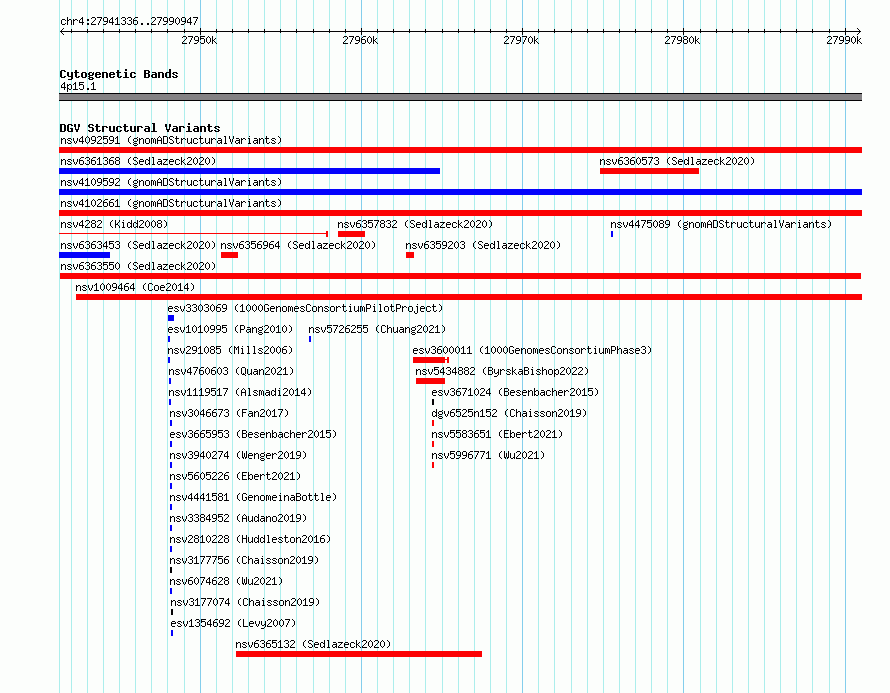Click esv1010995 (Pang2010) label
Screen dimensions: 890x693
tap(230, 329)
